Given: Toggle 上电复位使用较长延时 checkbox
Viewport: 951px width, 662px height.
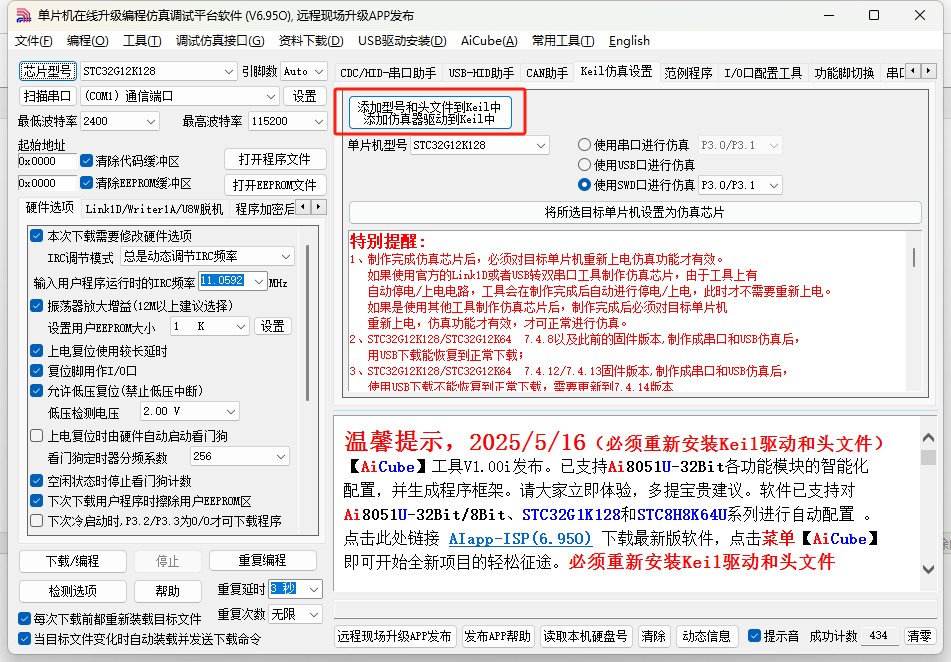Looking at the screenshot, I should click(36, 351).
